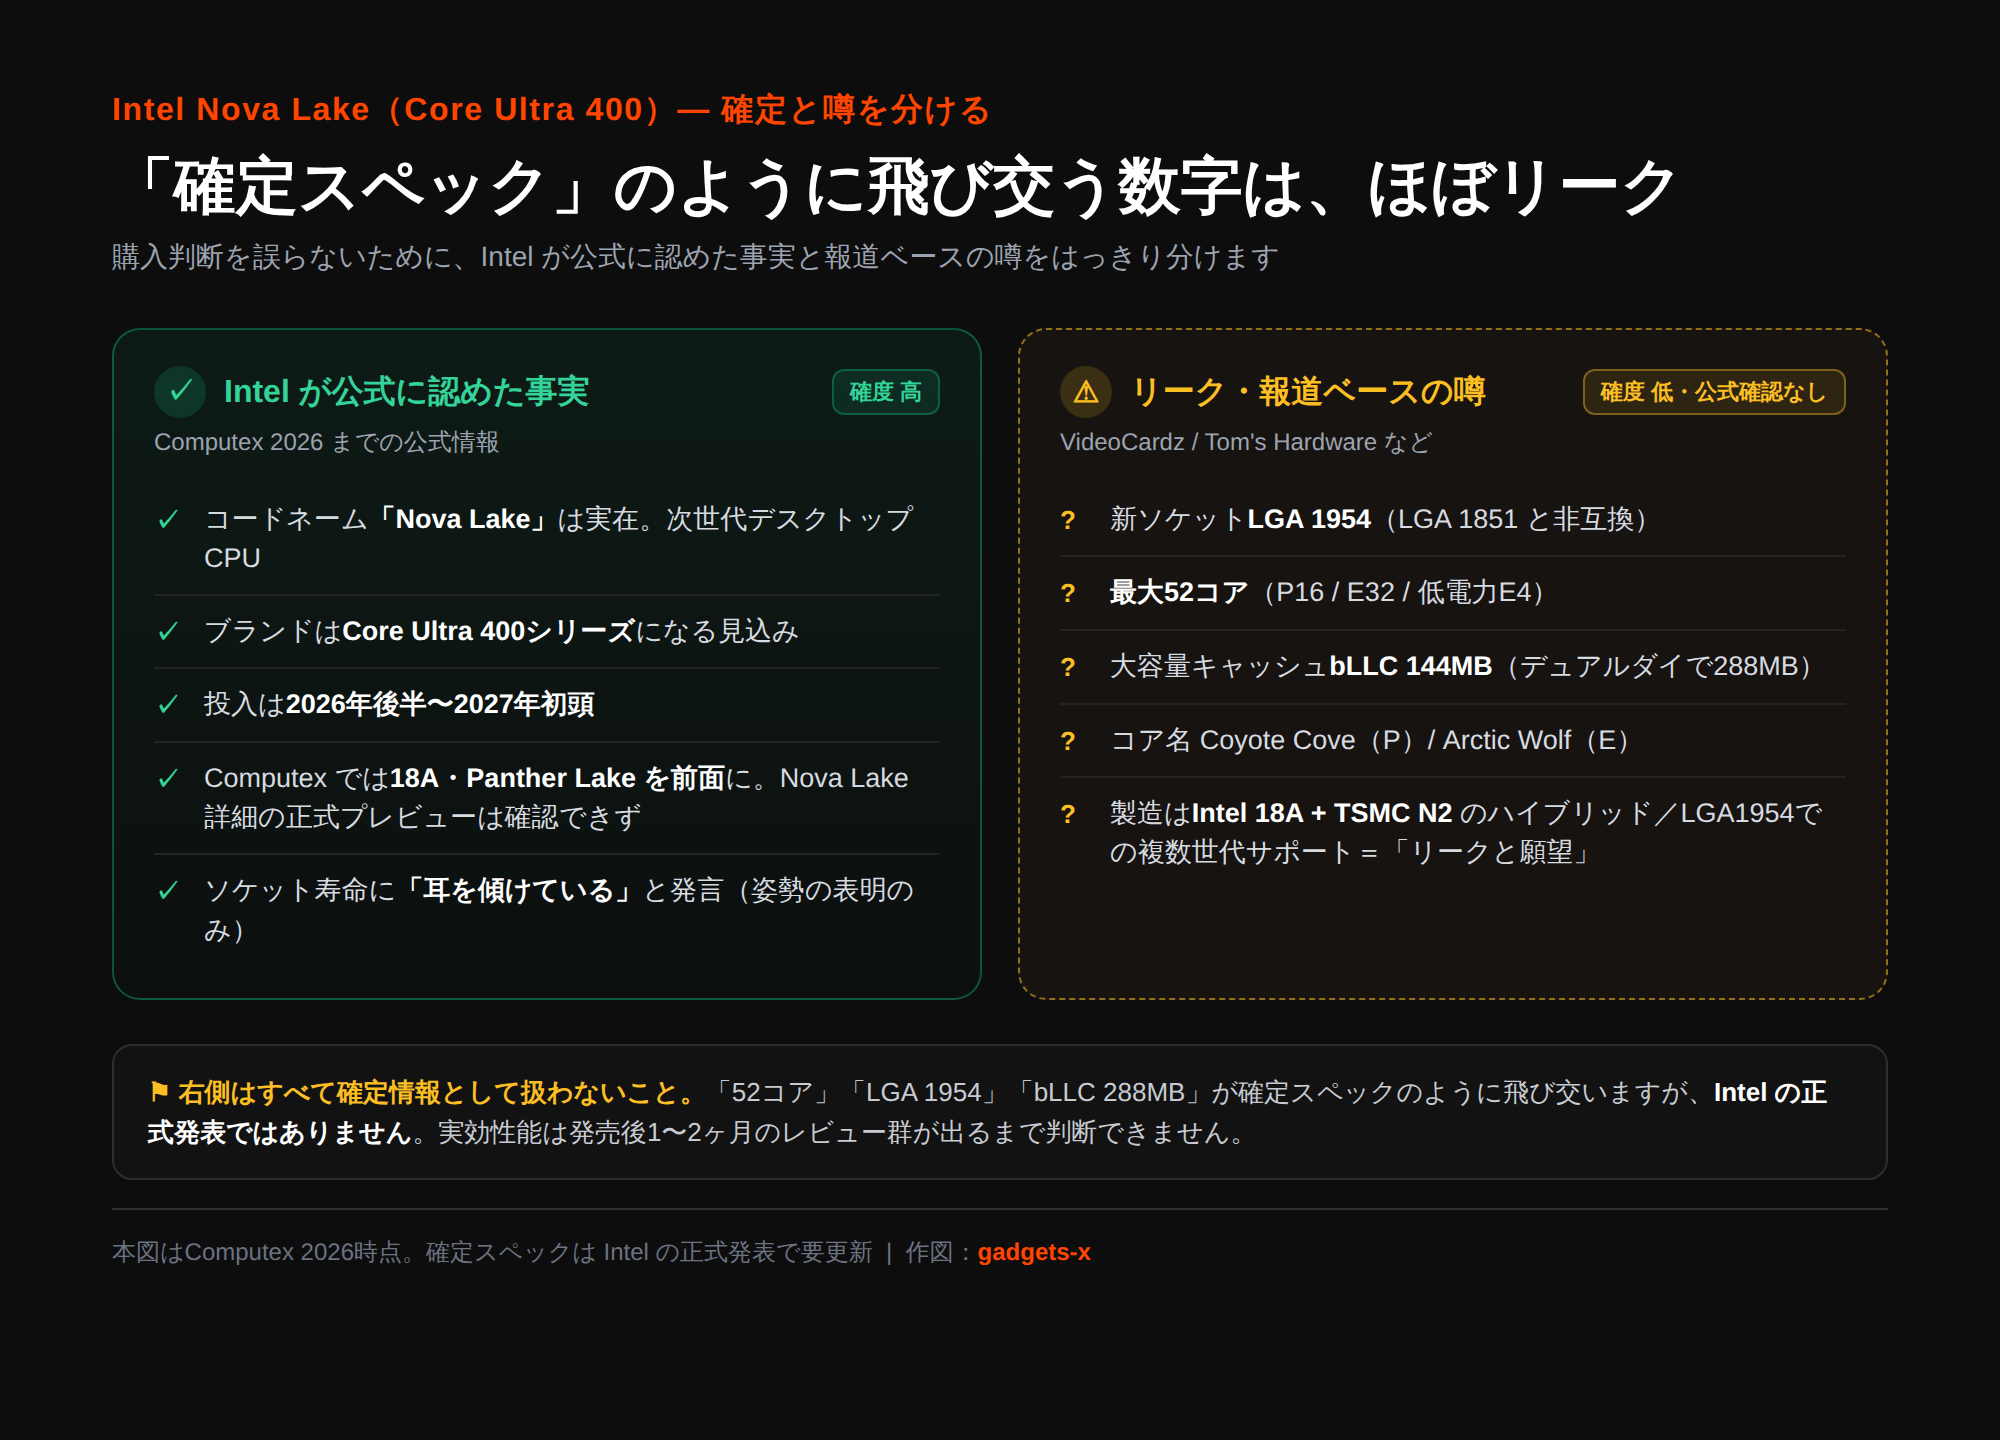The height and width of the screenshot is (1440, 2000).
Task: Click the question mark beside コア名 Coyote Cove
Action: click(x=1068, y=741)
